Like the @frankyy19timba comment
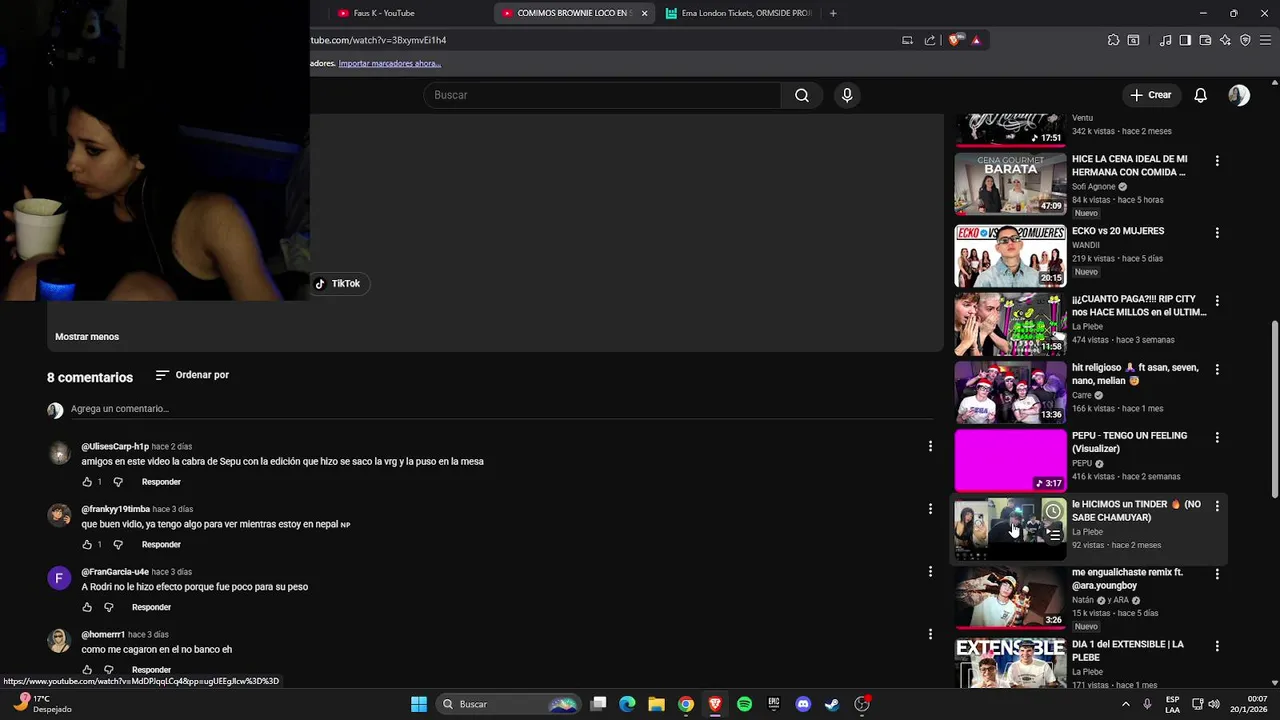Image resolution: width=1280 pixels, height=720 pixels. tap(87, 545)
